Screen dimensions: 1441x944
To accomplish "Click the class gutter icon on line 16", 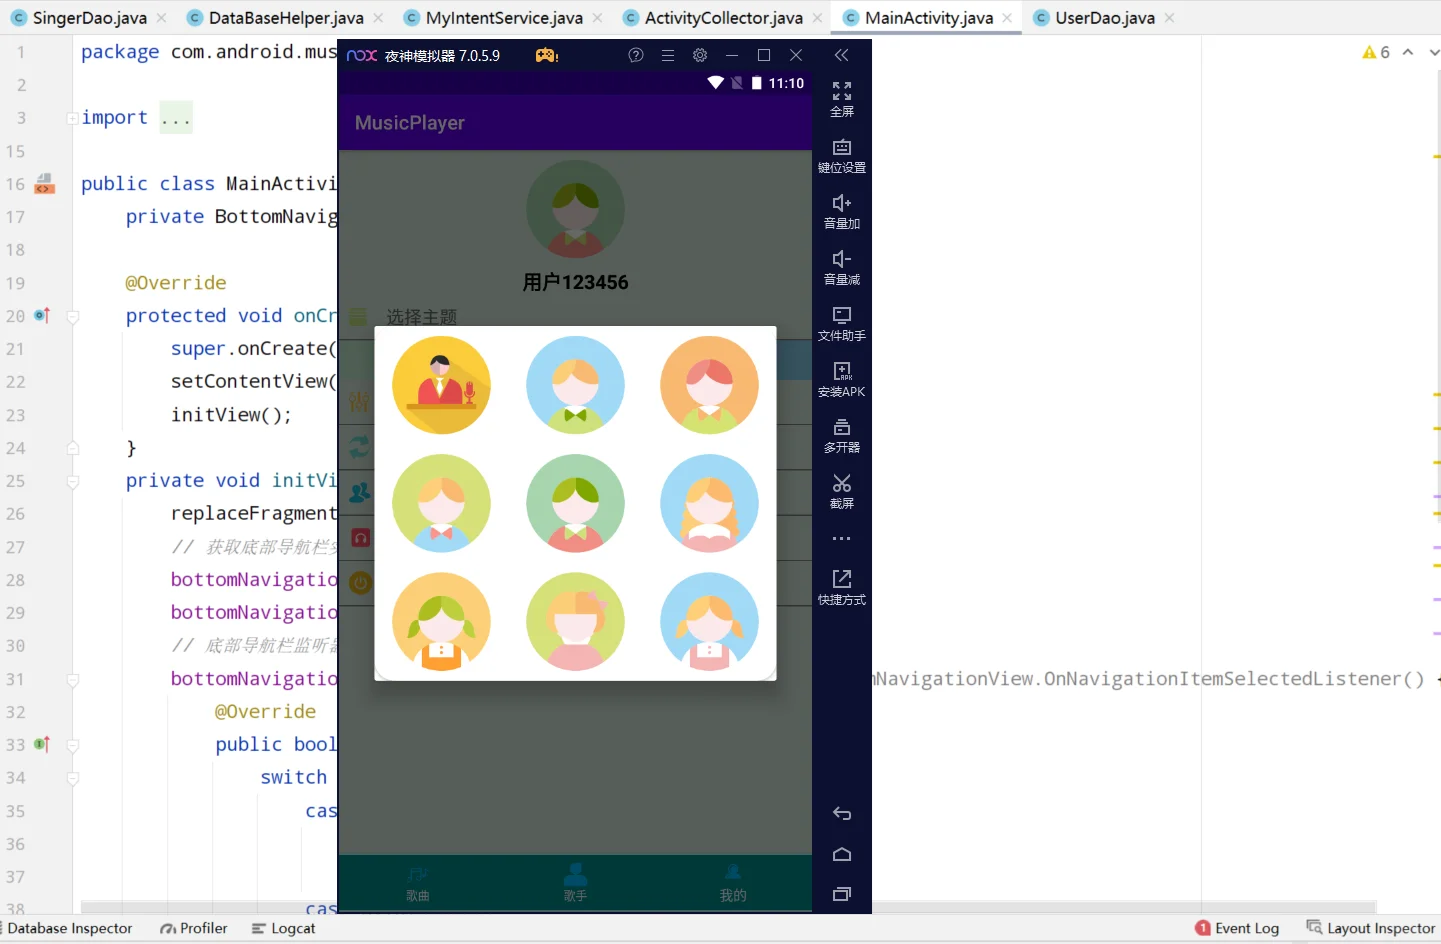I will click(44, 183).
